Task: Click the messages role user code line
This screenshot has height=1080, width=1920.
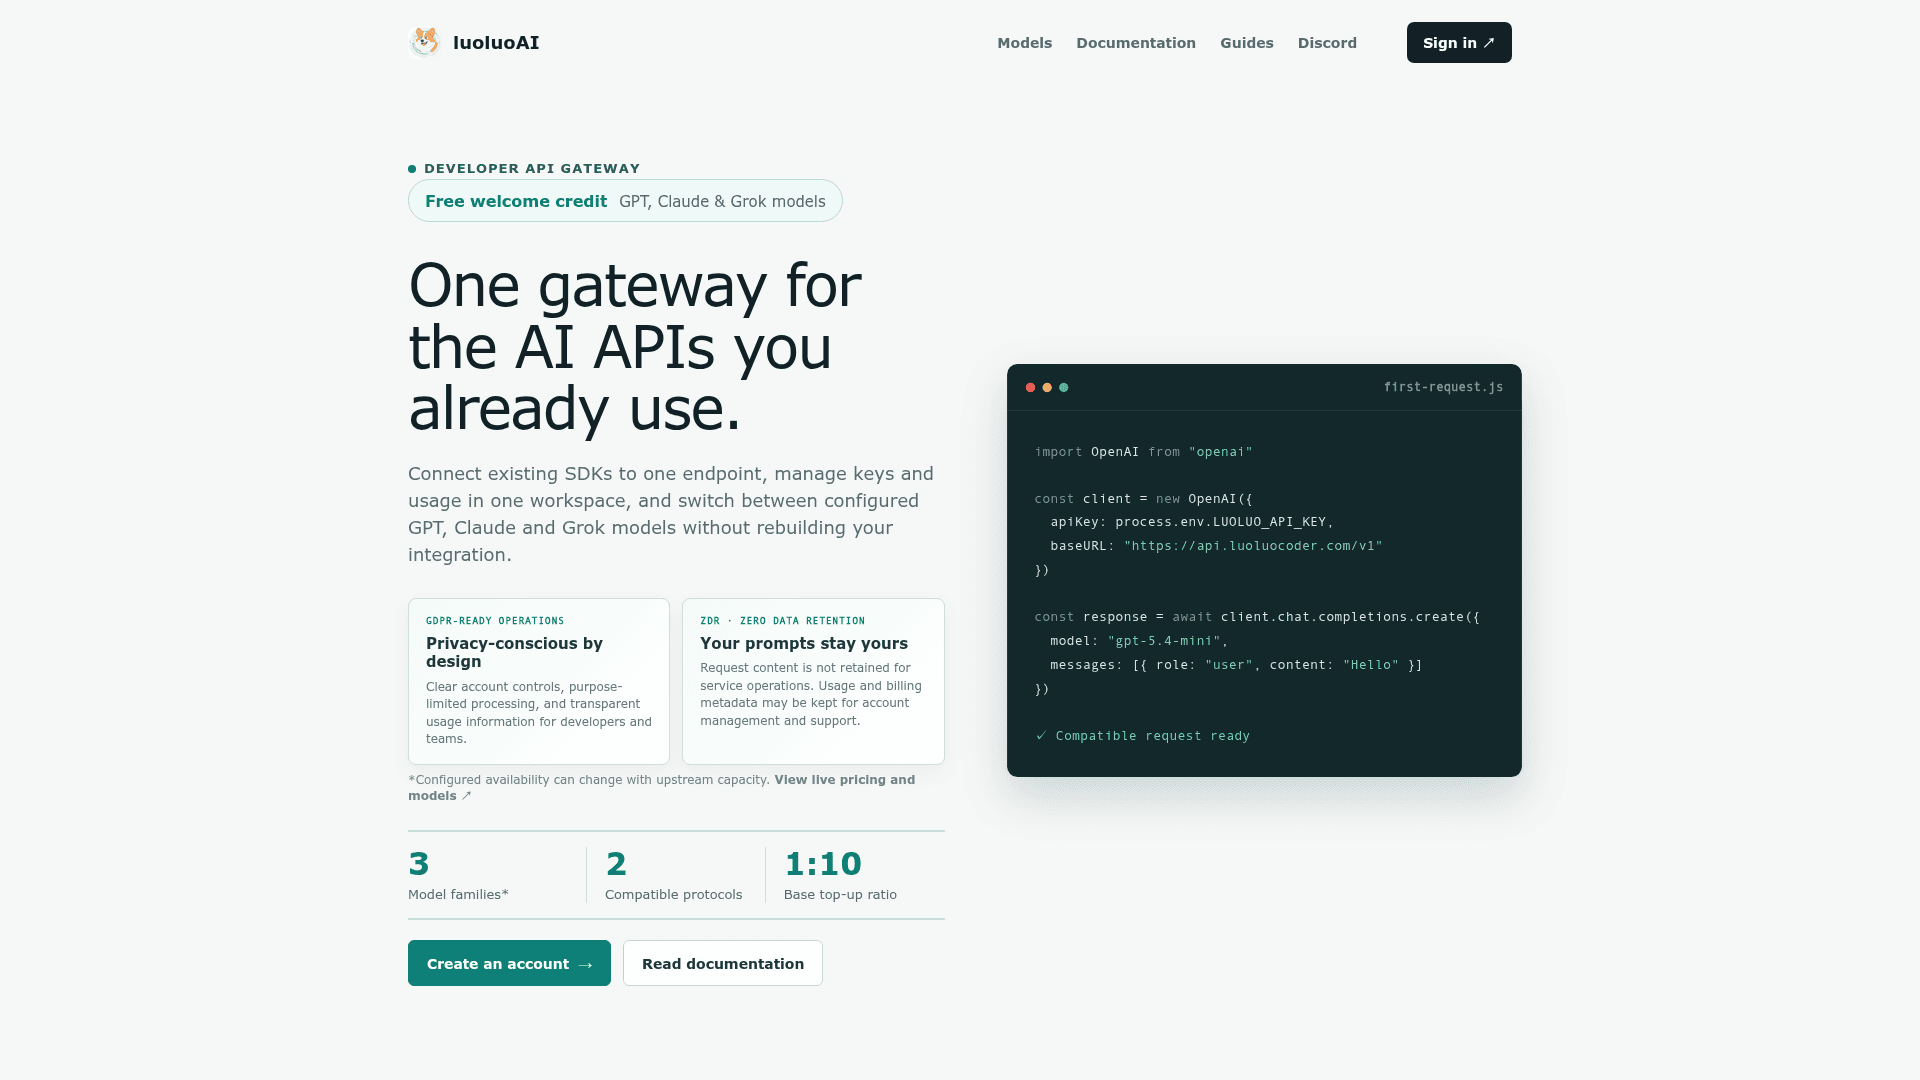Action: 1236,665
